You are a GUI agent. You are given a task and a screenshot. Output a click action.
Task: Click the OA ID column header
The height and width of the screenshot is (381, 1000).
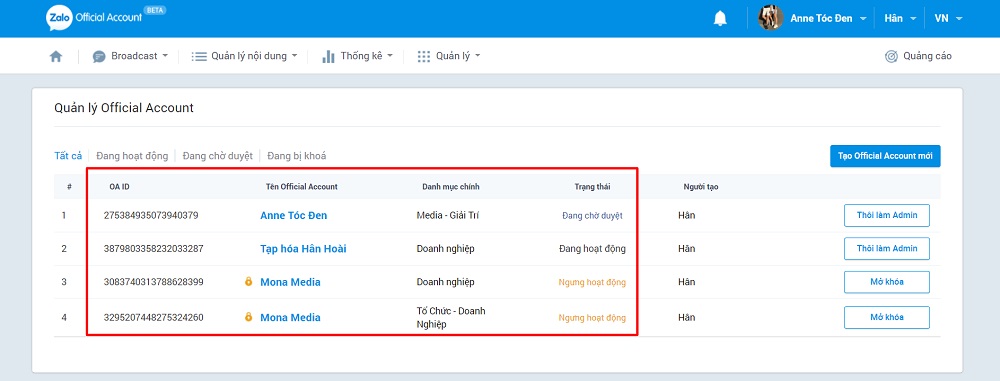pyautogui.click(x=120, y=186)
